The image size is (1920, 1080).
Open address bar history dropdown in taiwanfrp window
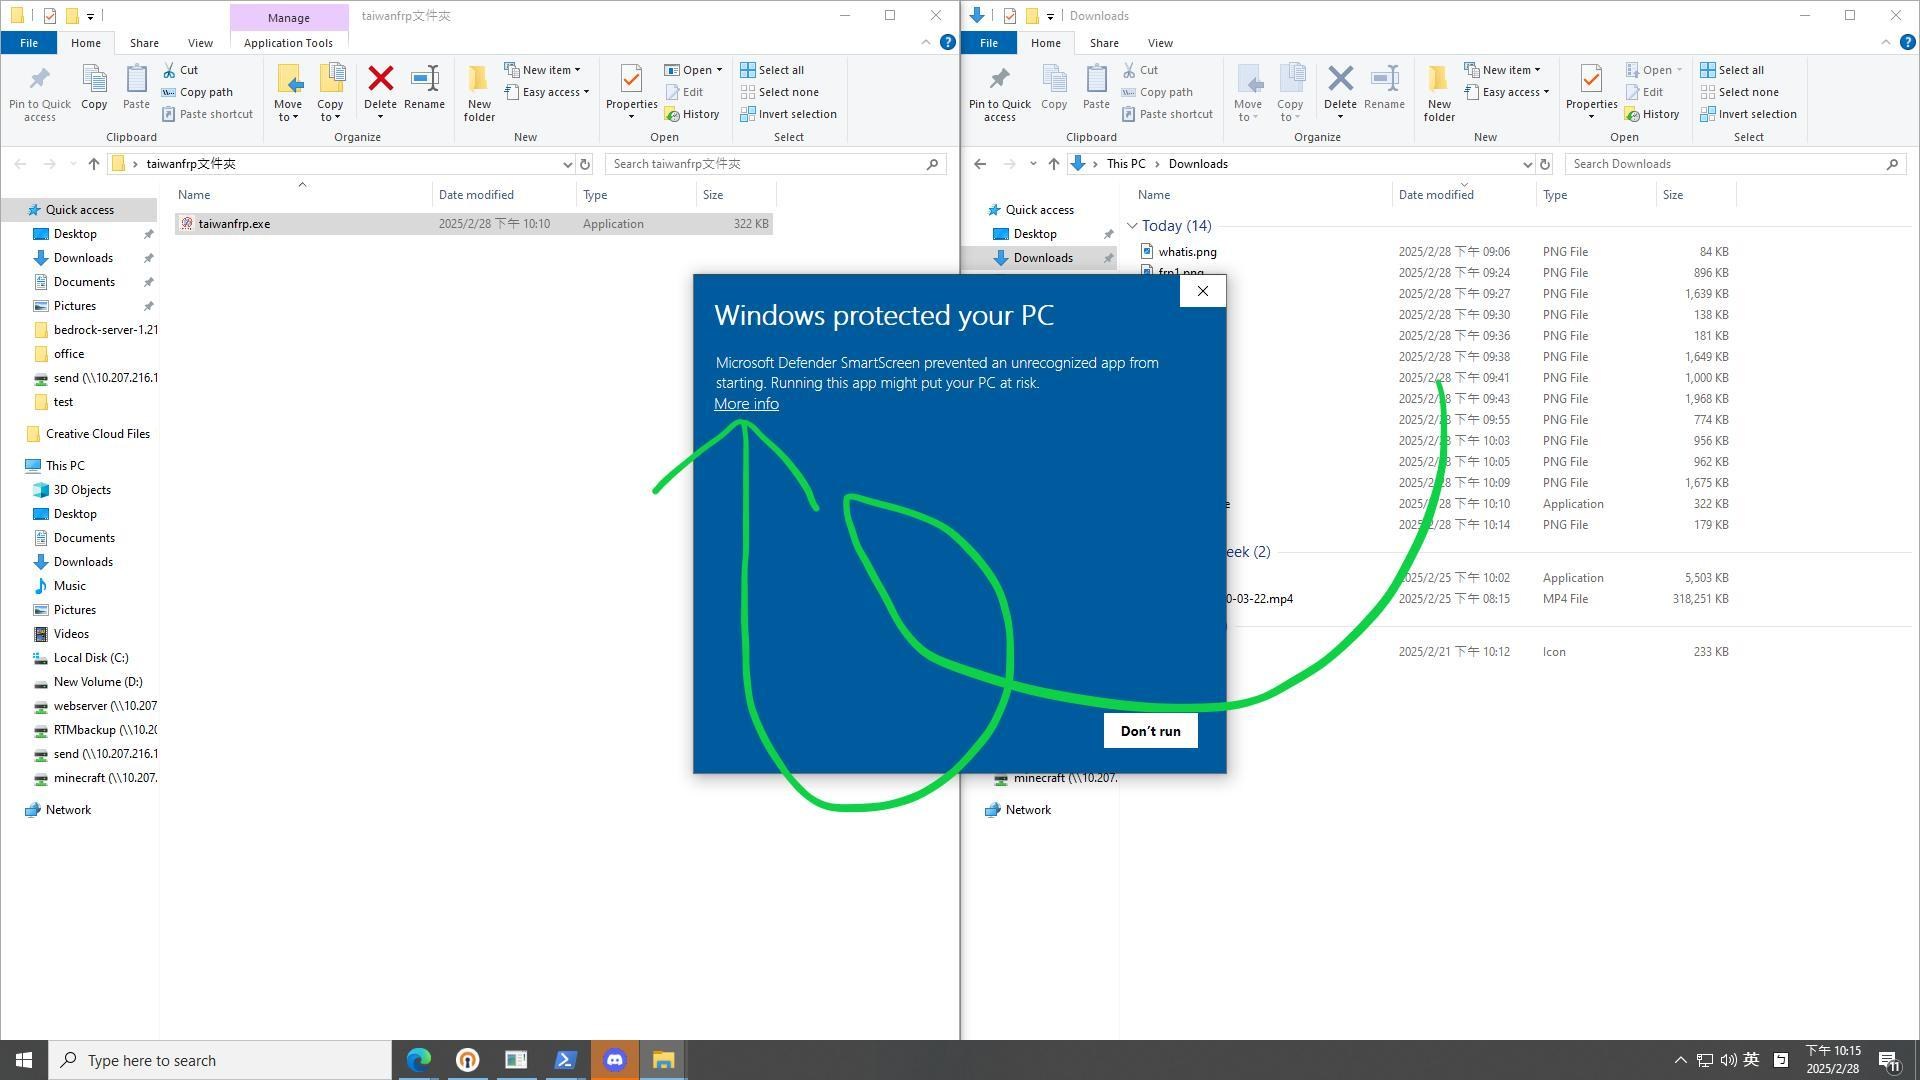click(567, 164)
